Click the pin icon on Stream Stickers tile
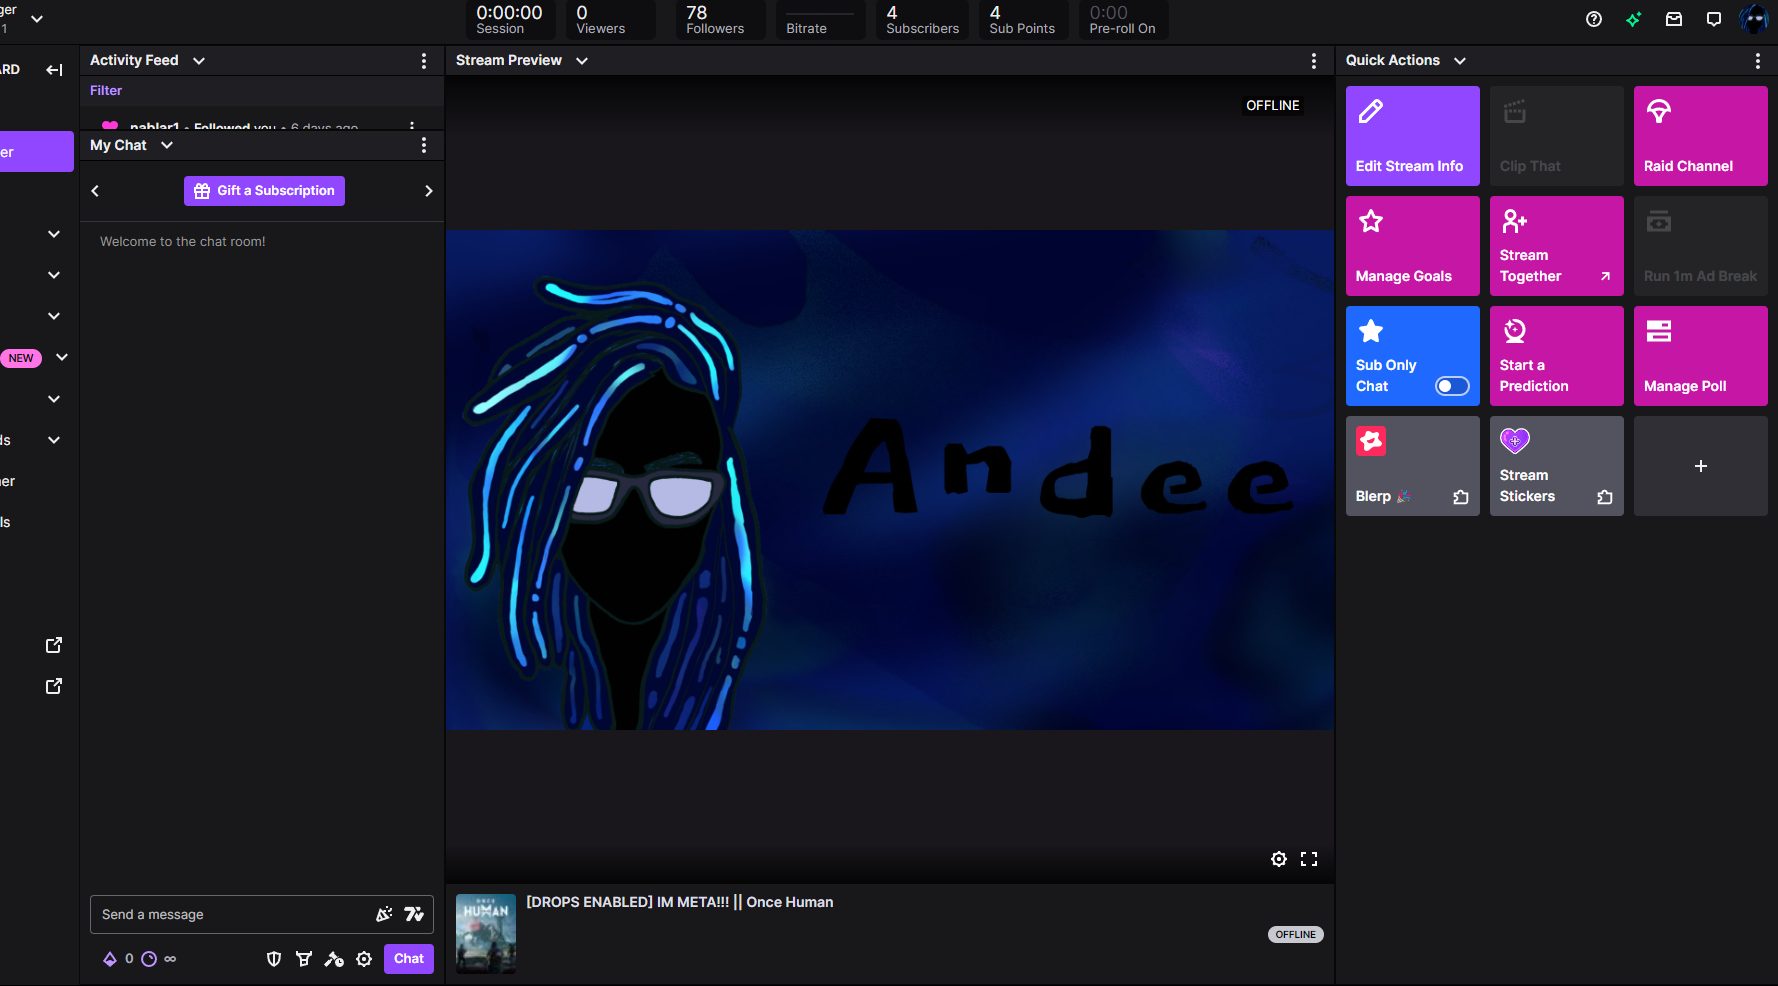 pos(1605,497)
